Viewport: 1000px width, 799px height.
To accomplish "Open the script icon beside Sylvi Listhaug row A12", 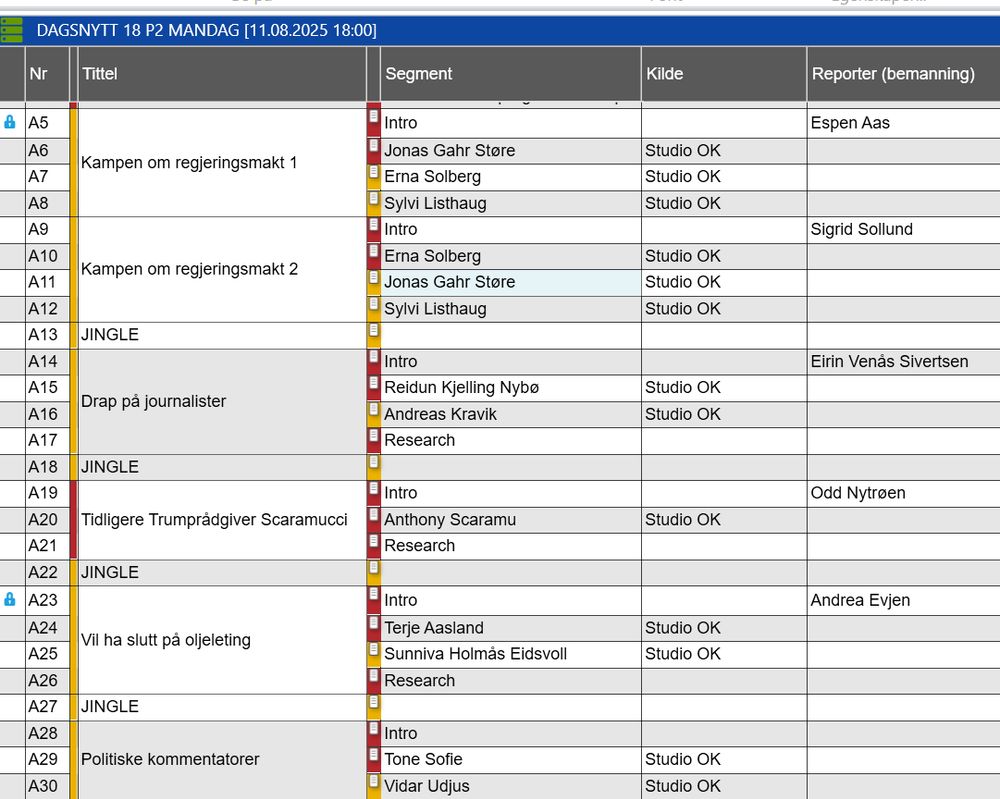I will click(x=374, y=304).
